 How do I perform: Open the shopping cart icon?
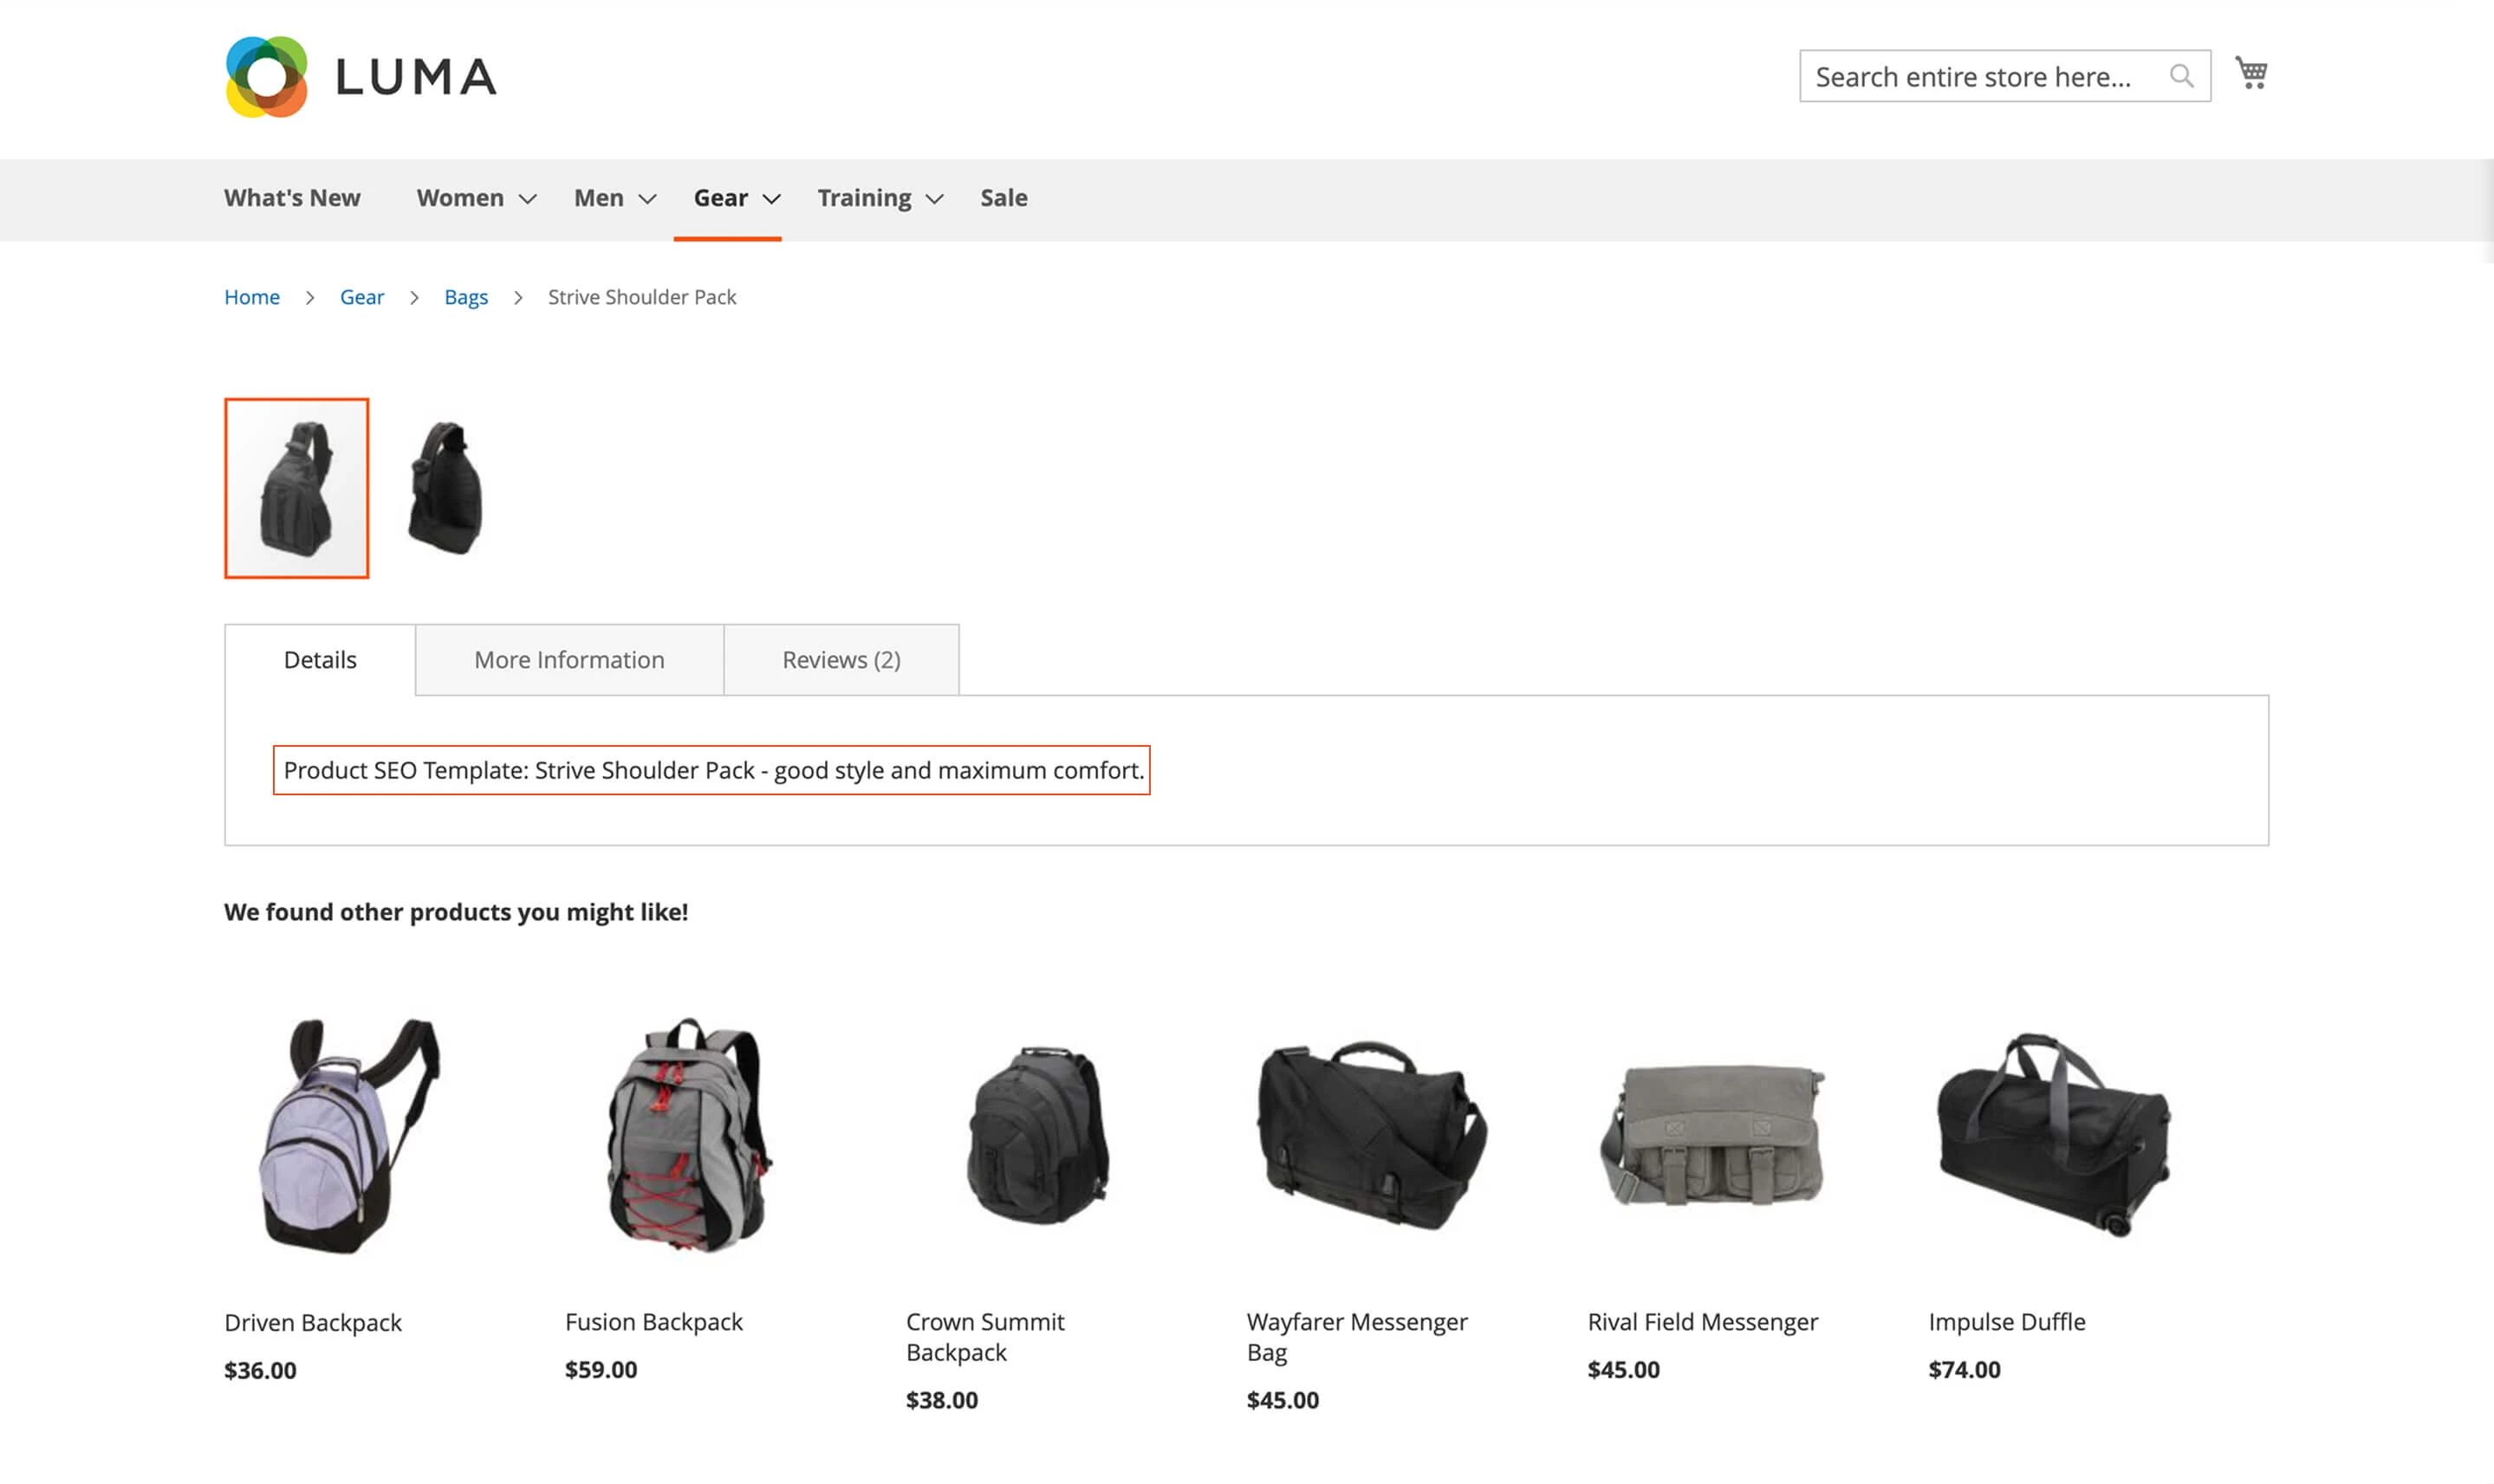click(2251, 73)
